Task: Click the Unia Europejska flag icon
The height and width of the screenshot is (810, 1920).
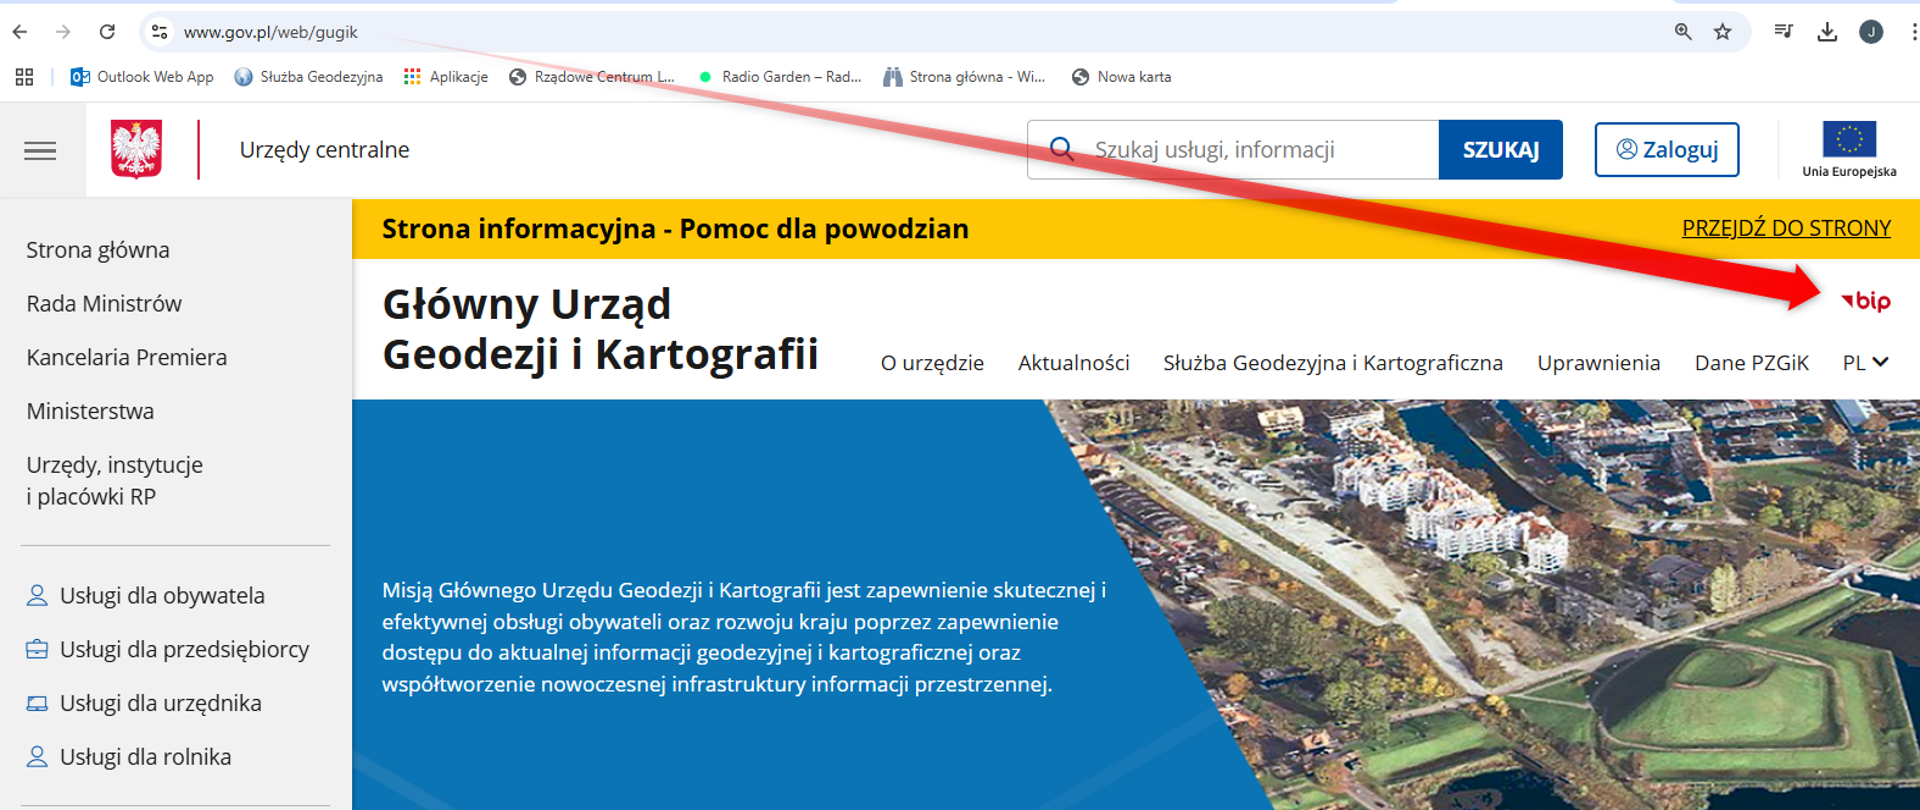Action: [x=1848, y=141]
